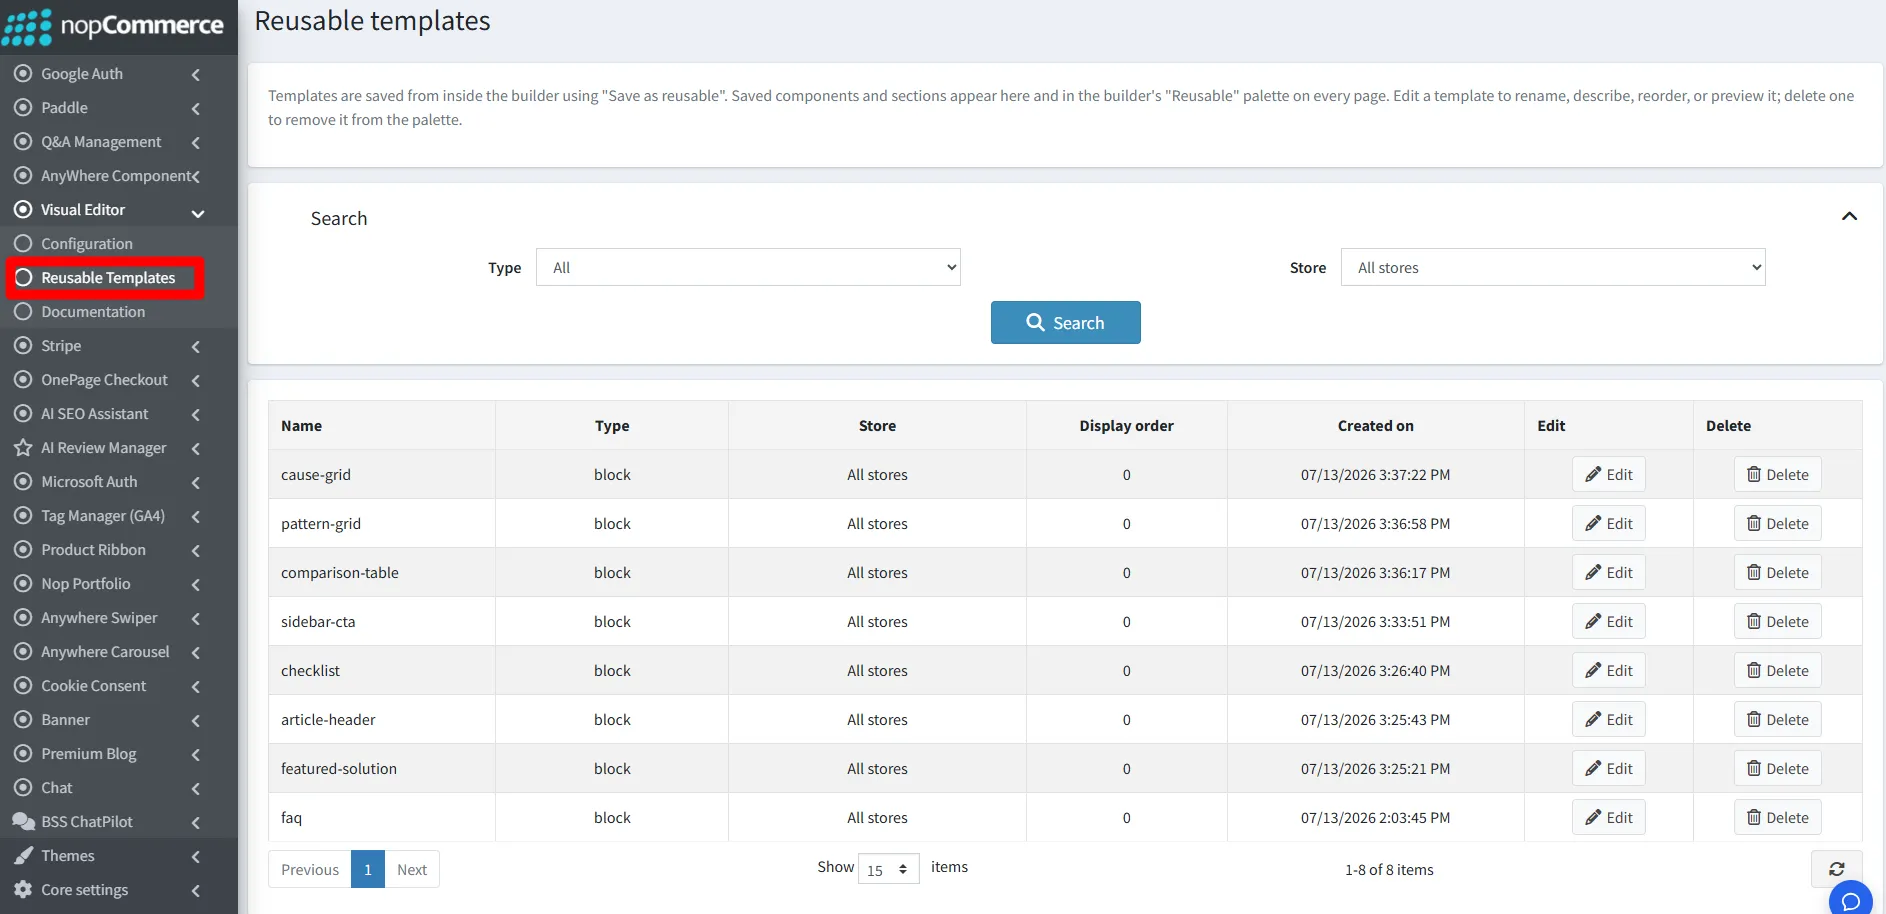This screenshot has height=914, width=1886.
Task: Click the Cookie Consent sidebar icon
Action: (x=23, y=685)
